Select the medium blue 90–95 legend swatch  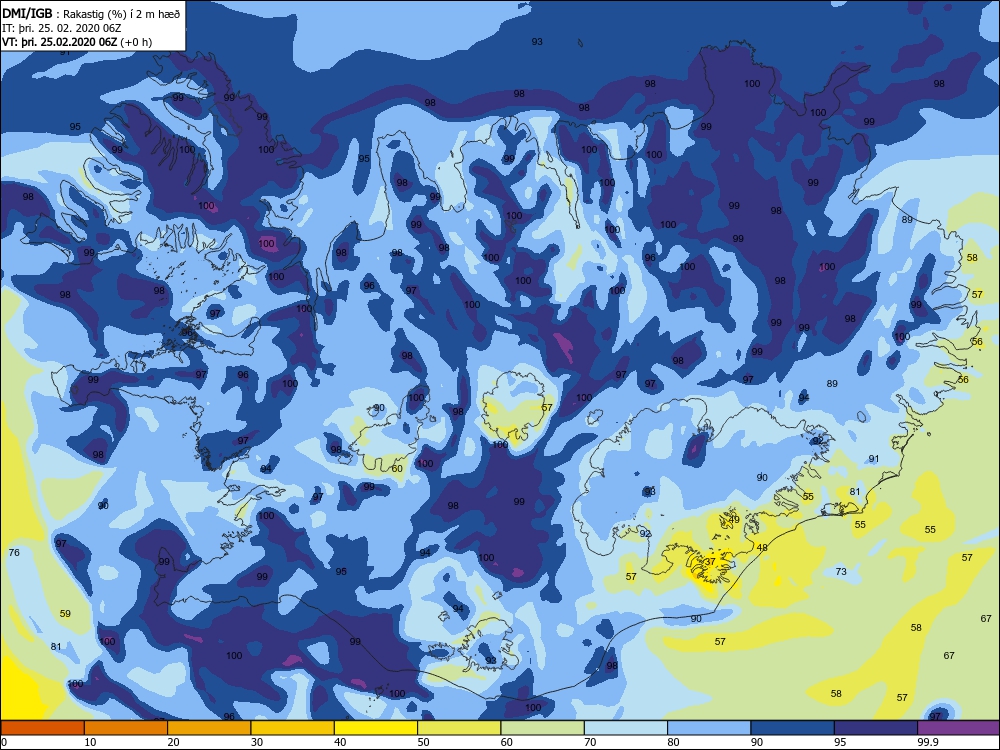(792, 728)
